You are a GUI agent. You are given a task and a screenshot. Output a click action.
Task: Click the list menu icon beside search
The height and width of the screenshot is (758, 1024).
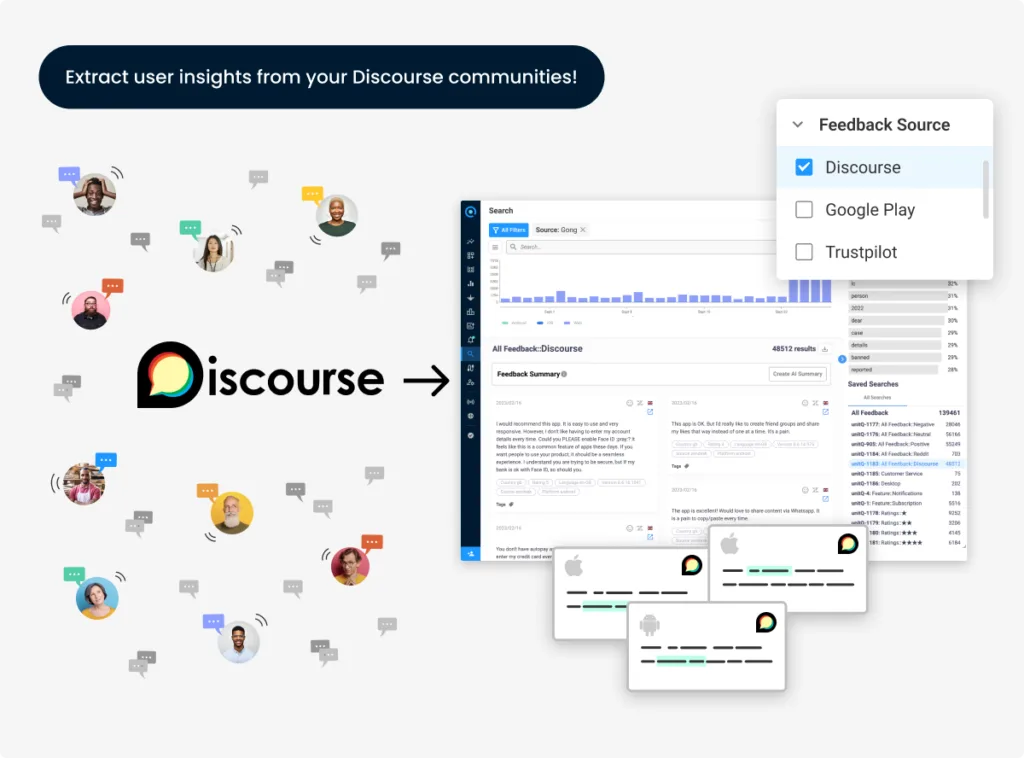pos(495,247)
